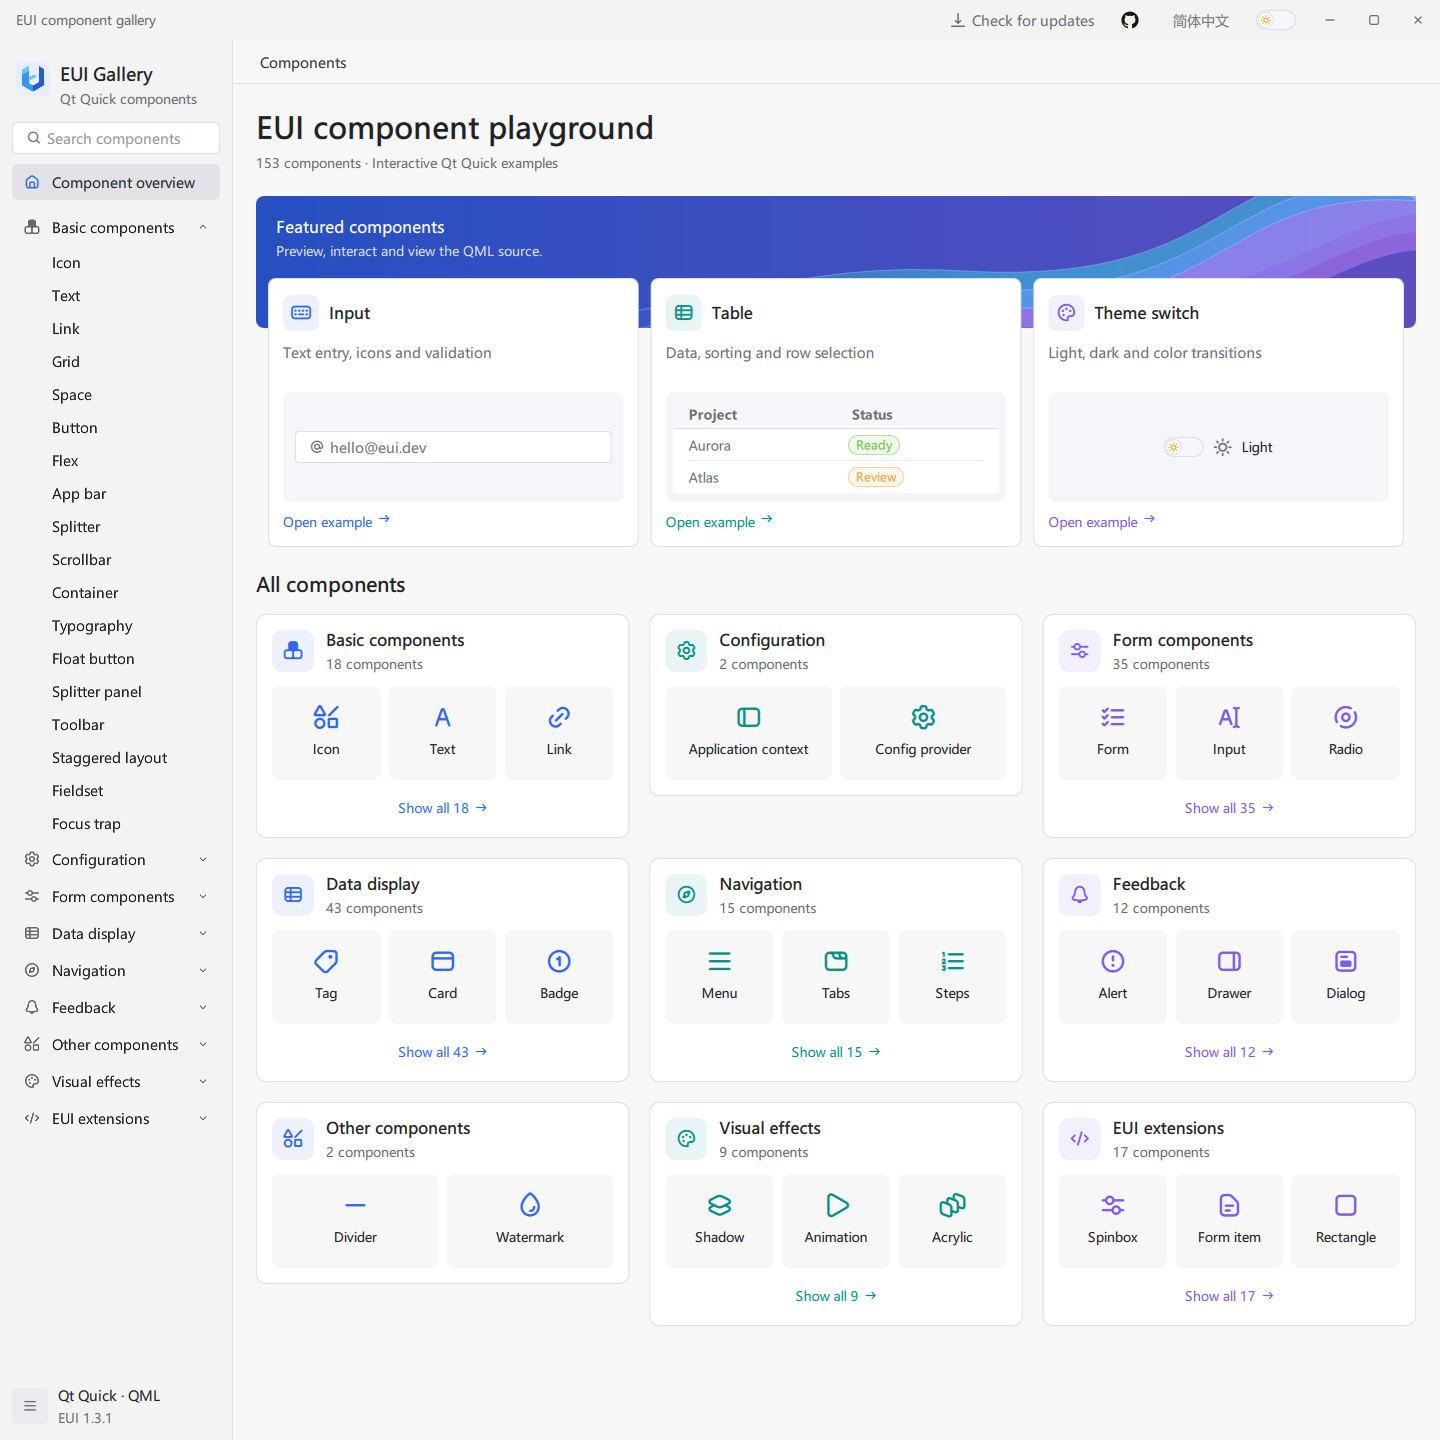
Task: Expand the Data display sidebar group
Action: click(x=116, y=934)
